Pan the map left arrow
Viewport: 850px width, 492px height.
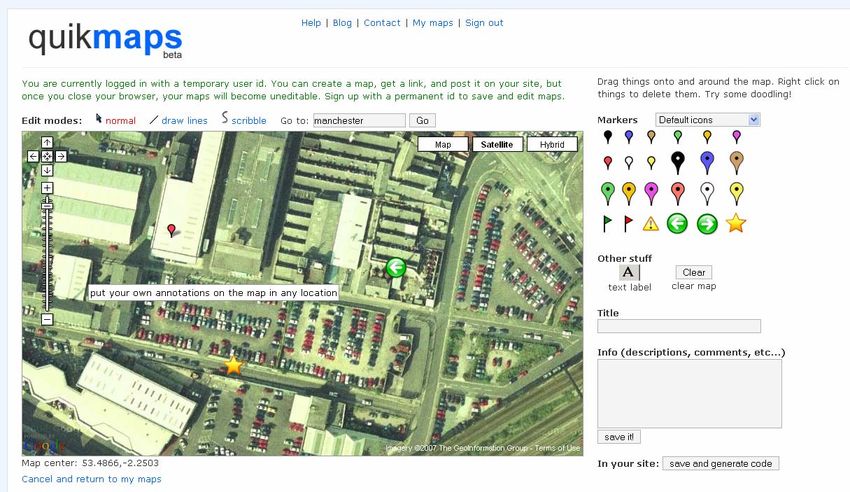click(33, 156)
